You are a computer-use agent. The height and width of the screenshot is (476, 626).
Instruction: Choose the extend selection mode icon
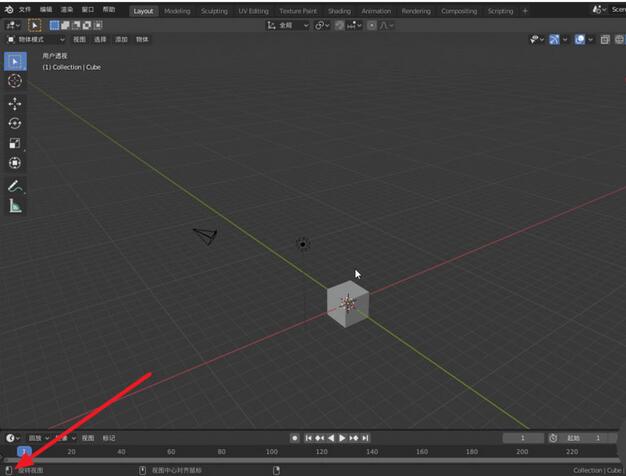(65, 26)
